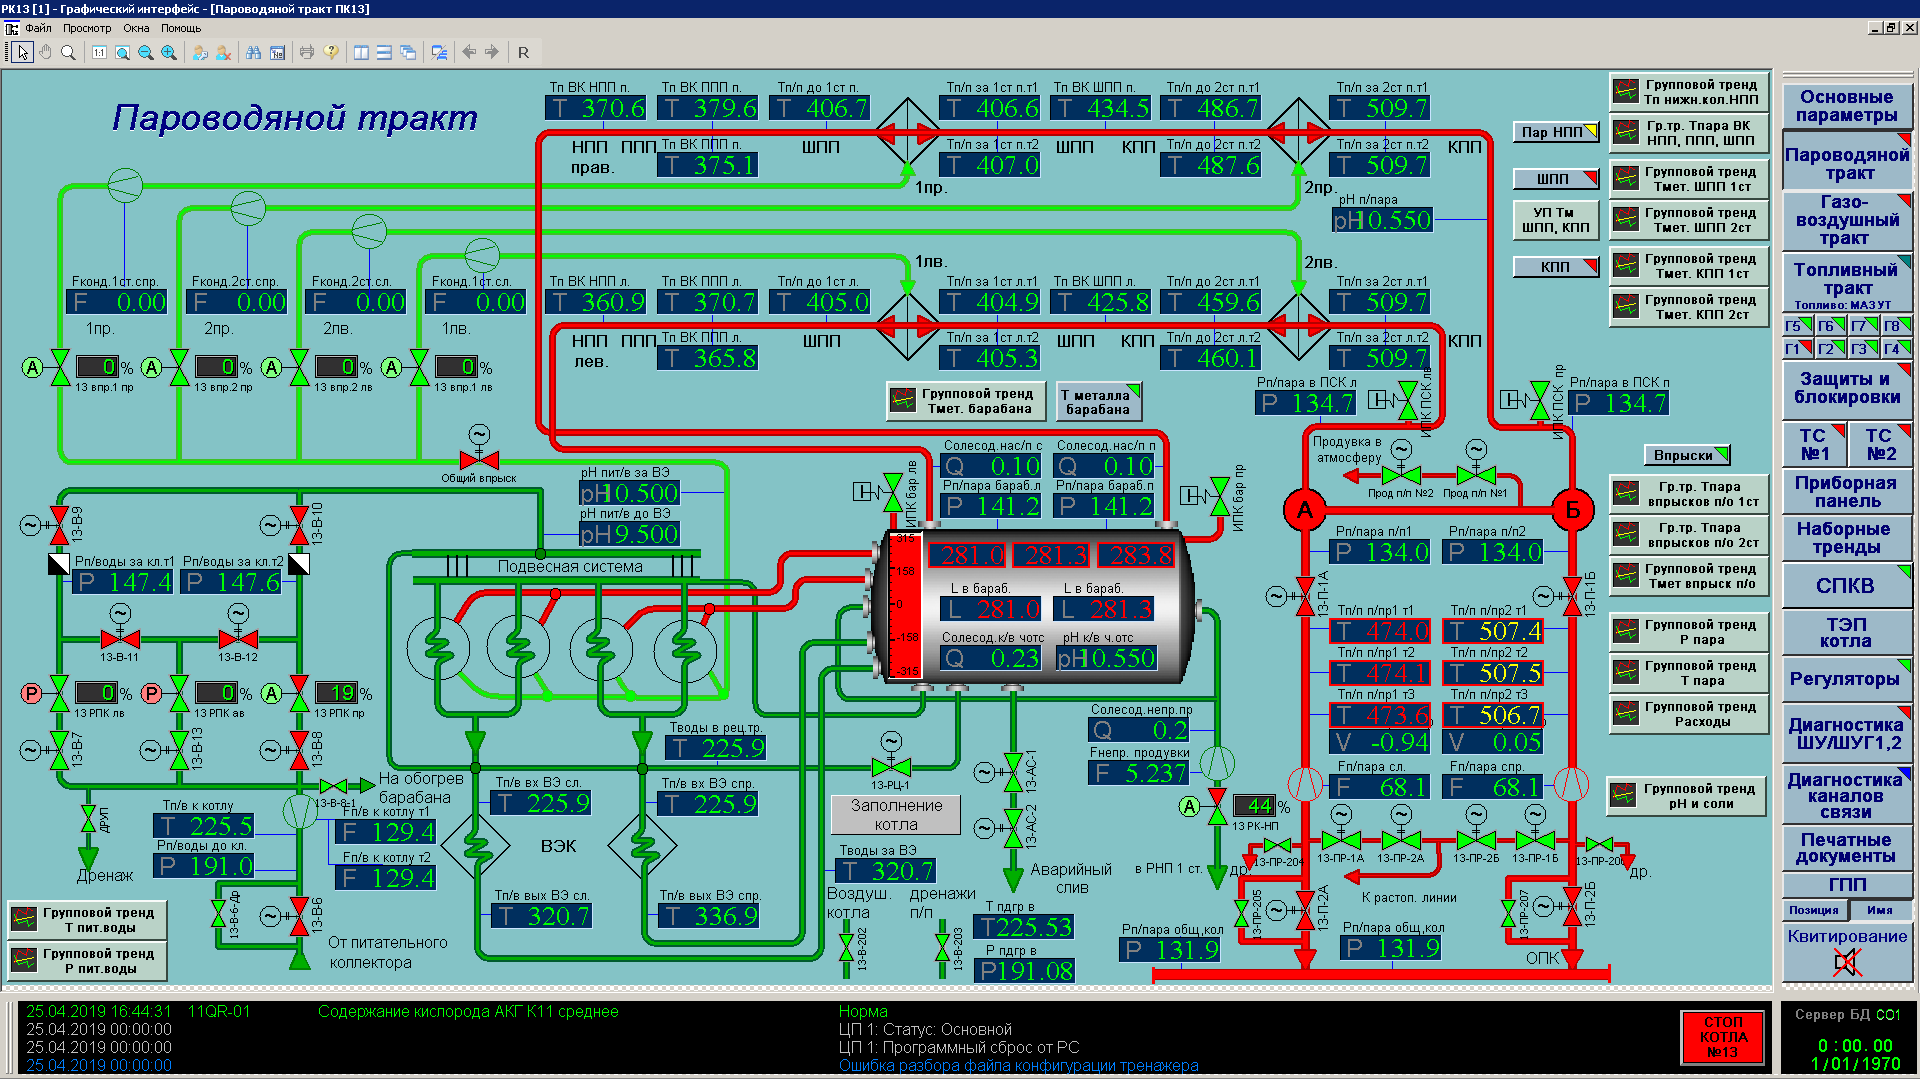Zoom out with minus magnifier icon

tap(146, 52)
